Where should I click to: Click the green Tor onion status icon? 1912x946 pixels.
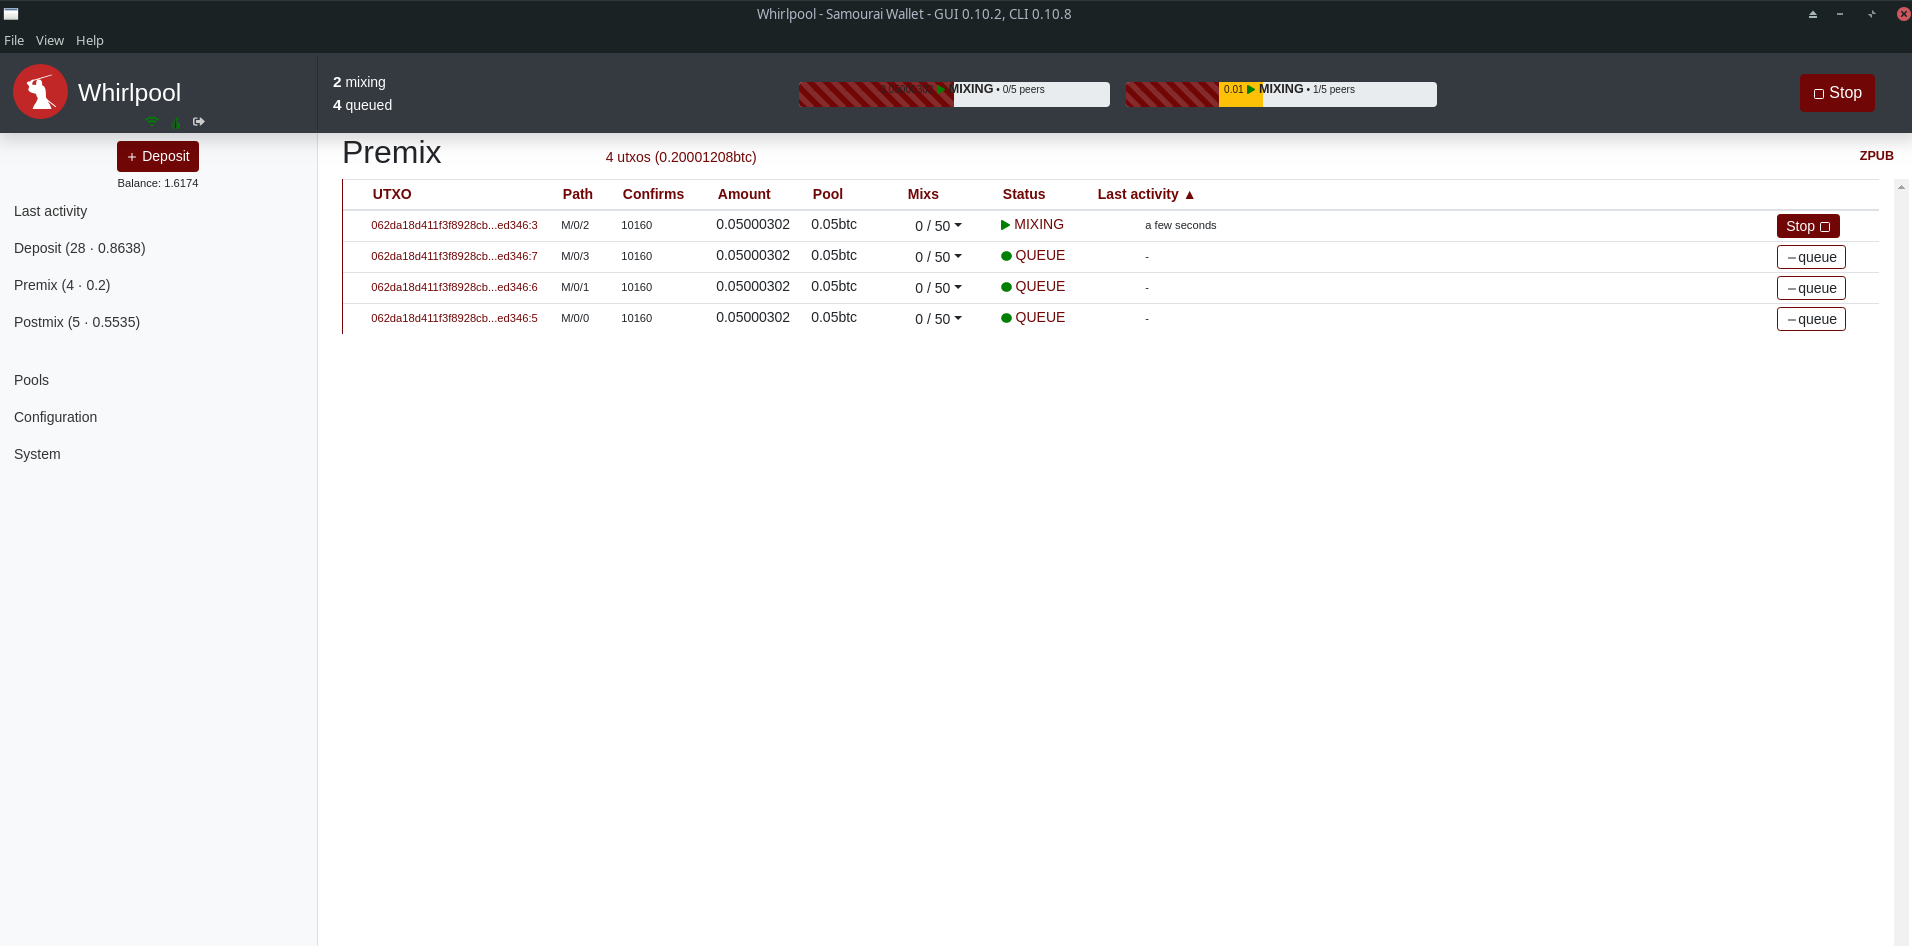[x=176, y=122]
